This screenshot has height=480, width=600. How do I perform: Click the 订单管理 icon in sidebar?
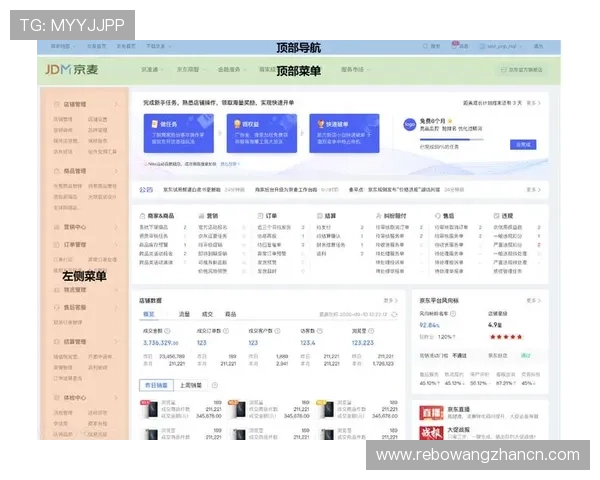(x=57, y=245)
